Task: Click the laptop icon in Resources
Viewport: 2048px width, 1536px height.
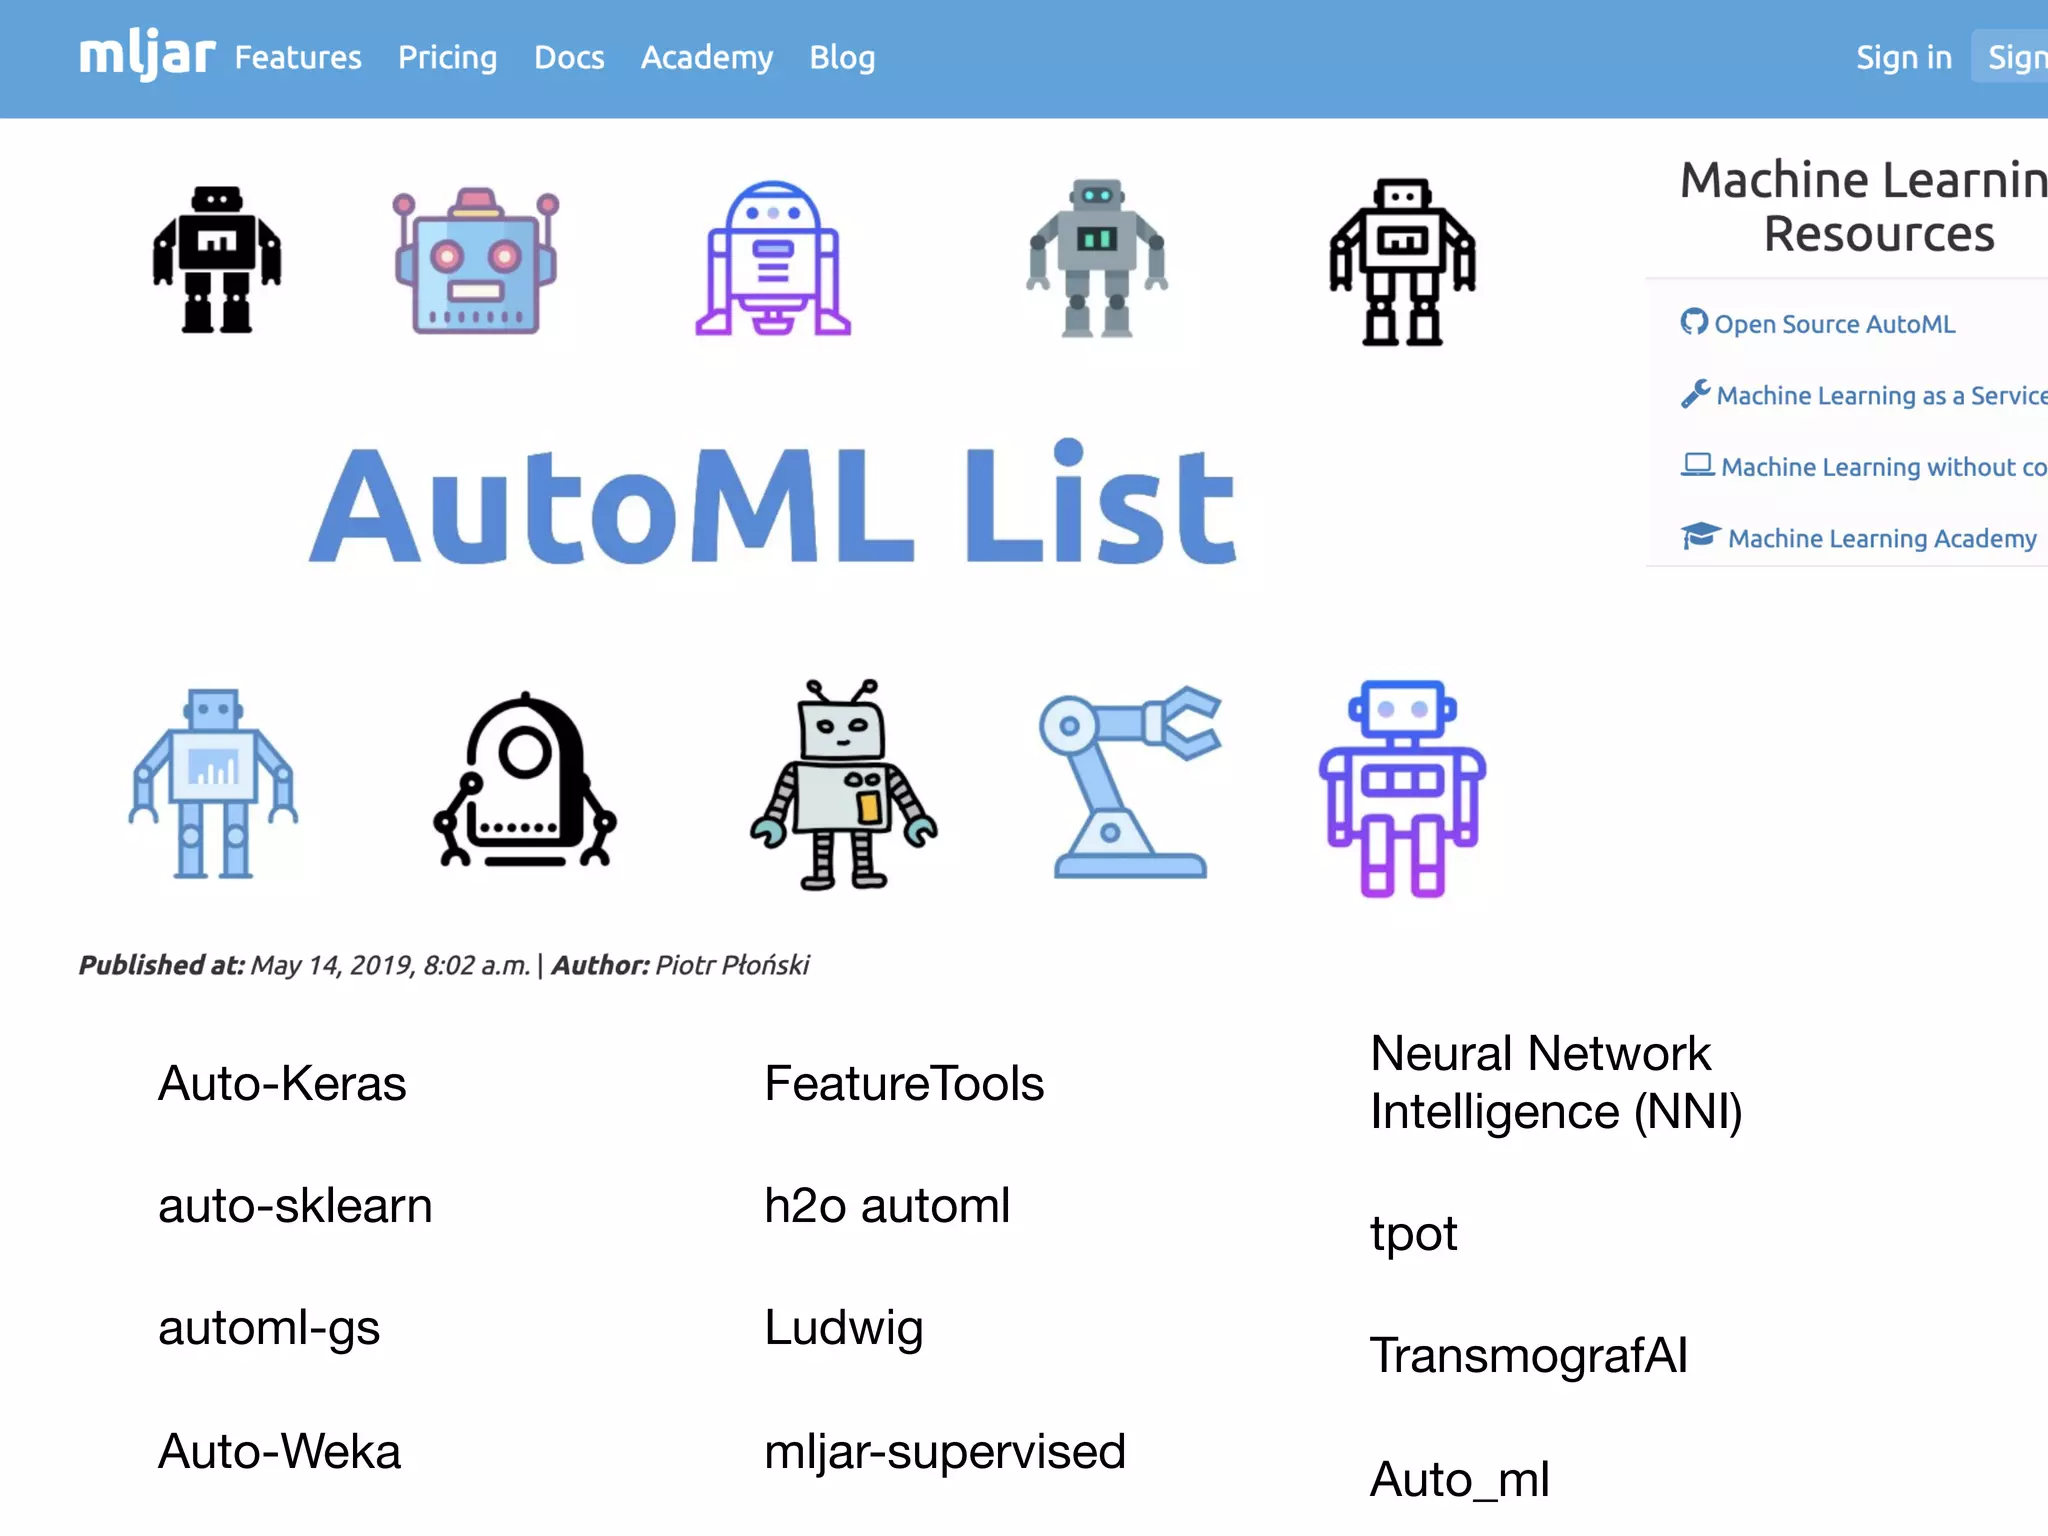Action: (1697, 465)
